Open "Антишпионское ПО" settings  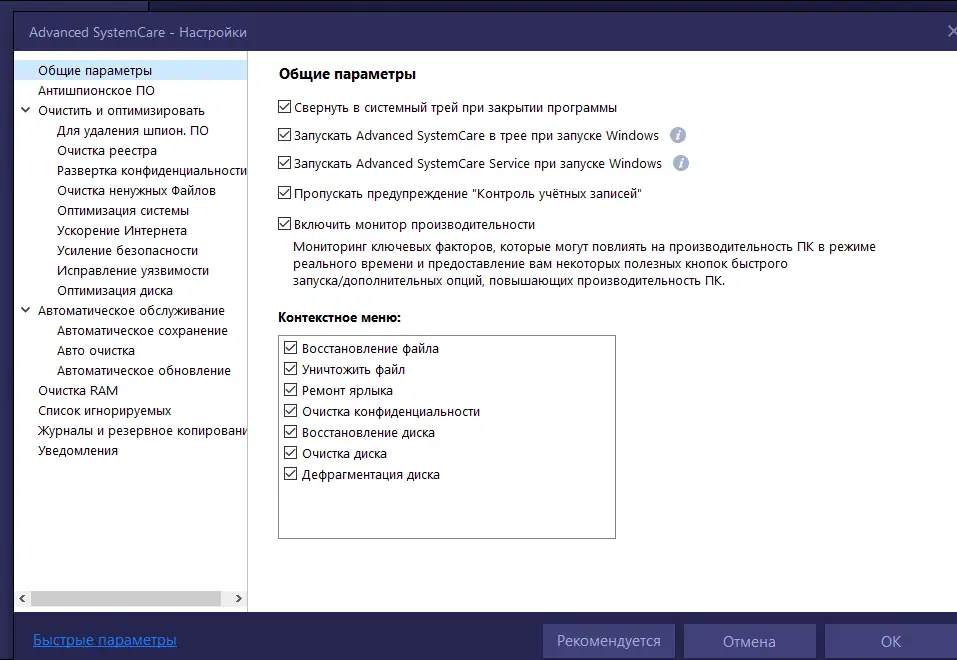(x=96, y=90)
